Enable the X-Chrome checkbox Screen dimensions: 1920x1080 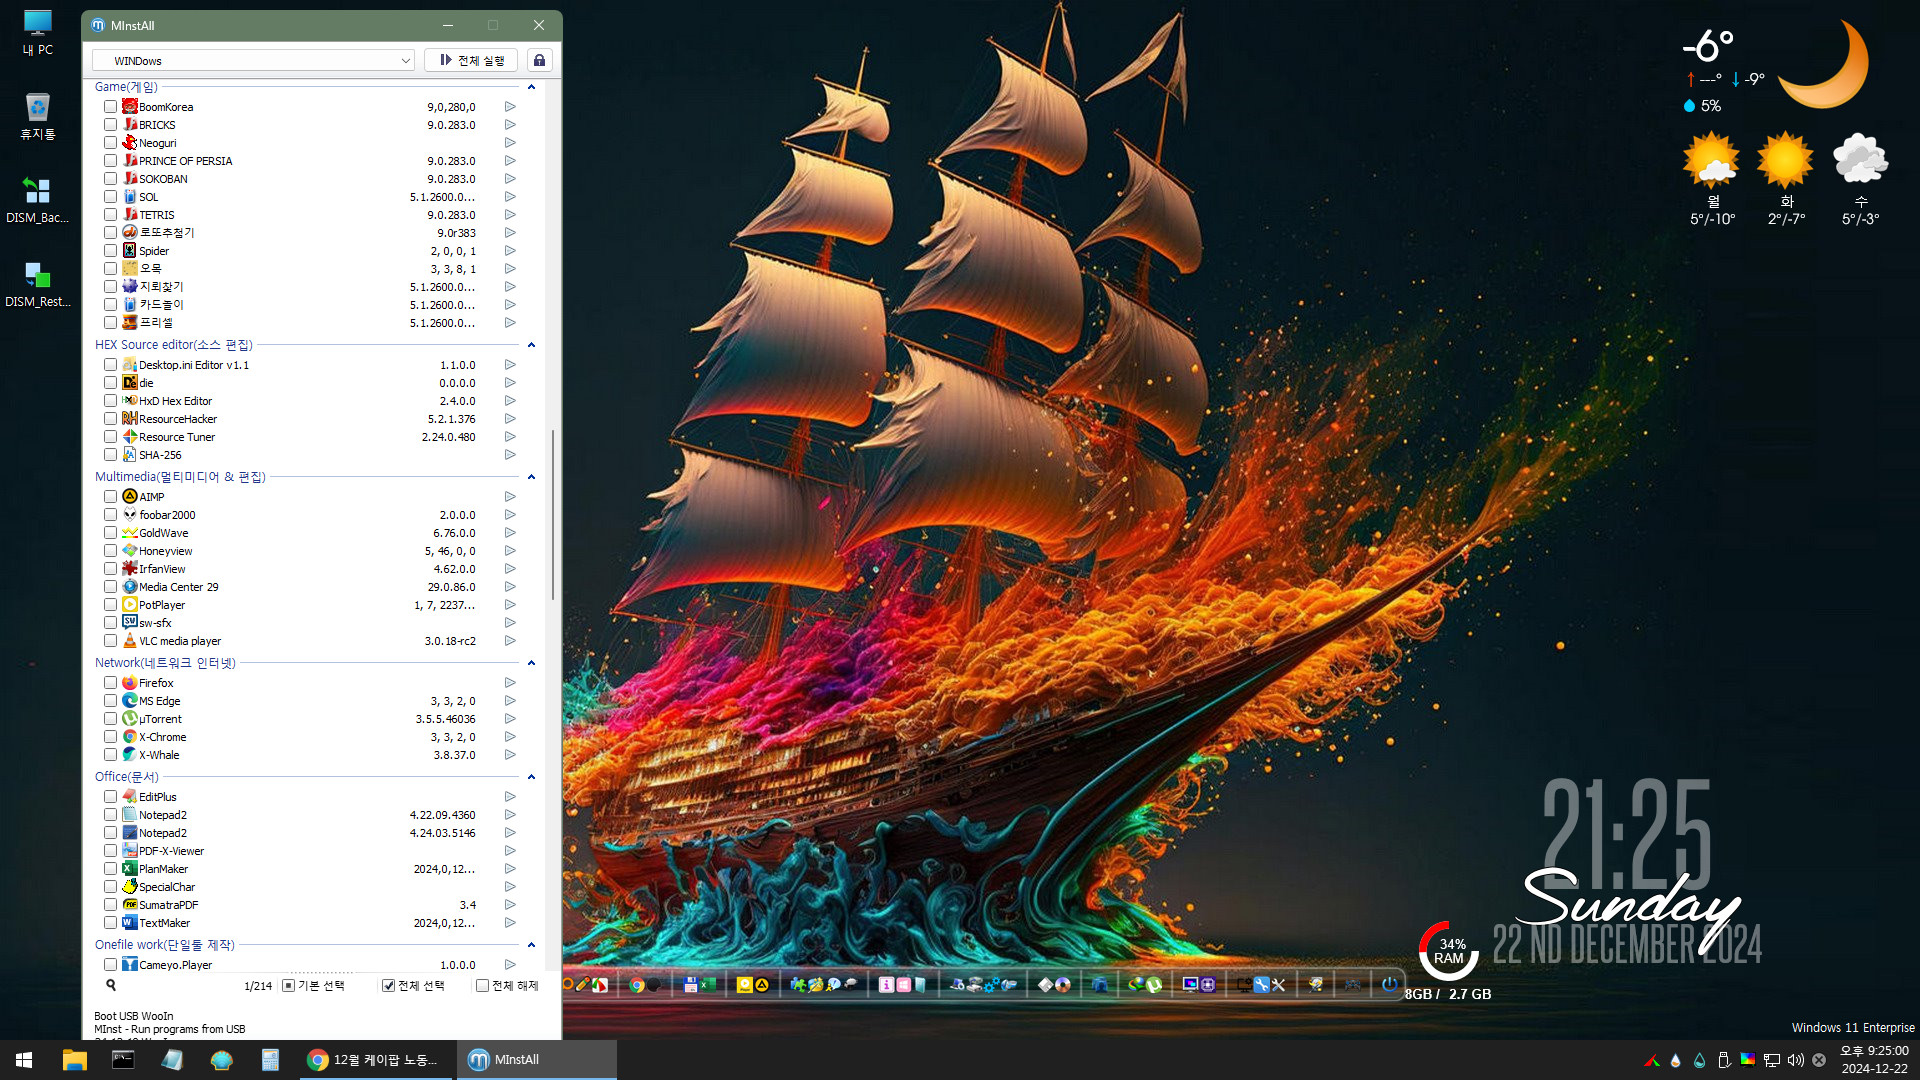click(111, 737)
